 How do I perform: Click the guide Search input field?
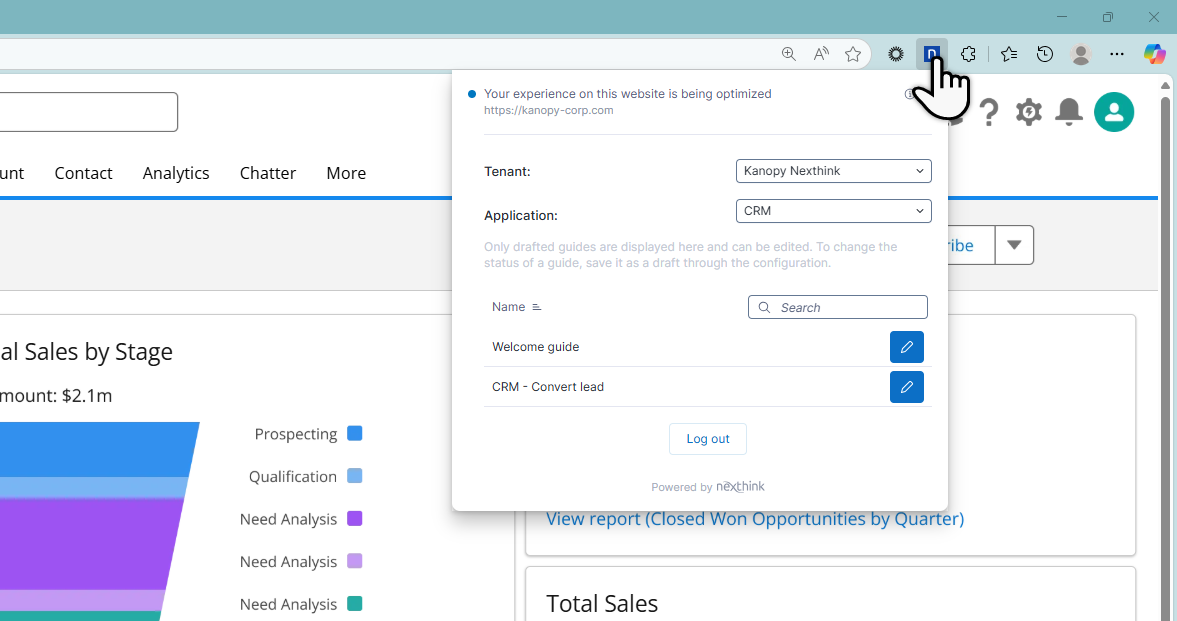coord(846,307)
